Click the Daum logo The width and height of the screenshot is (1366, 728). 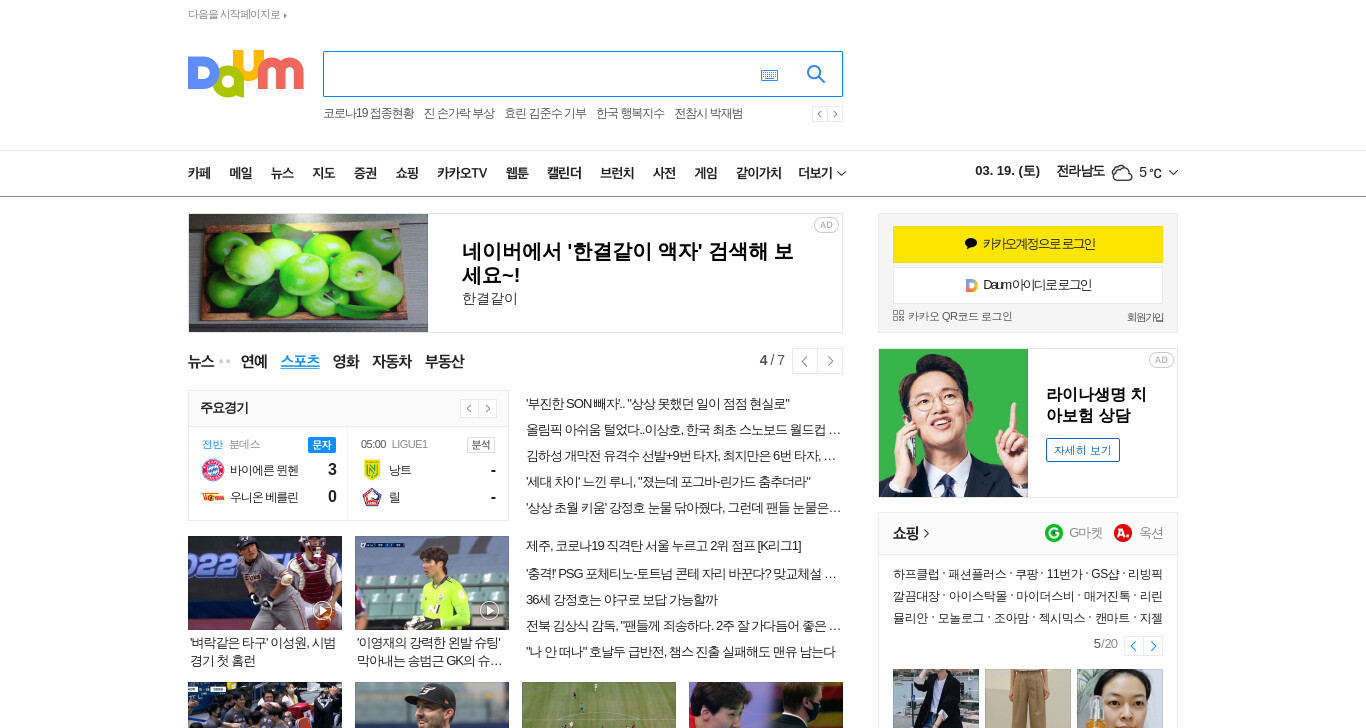tap(246, 74)
